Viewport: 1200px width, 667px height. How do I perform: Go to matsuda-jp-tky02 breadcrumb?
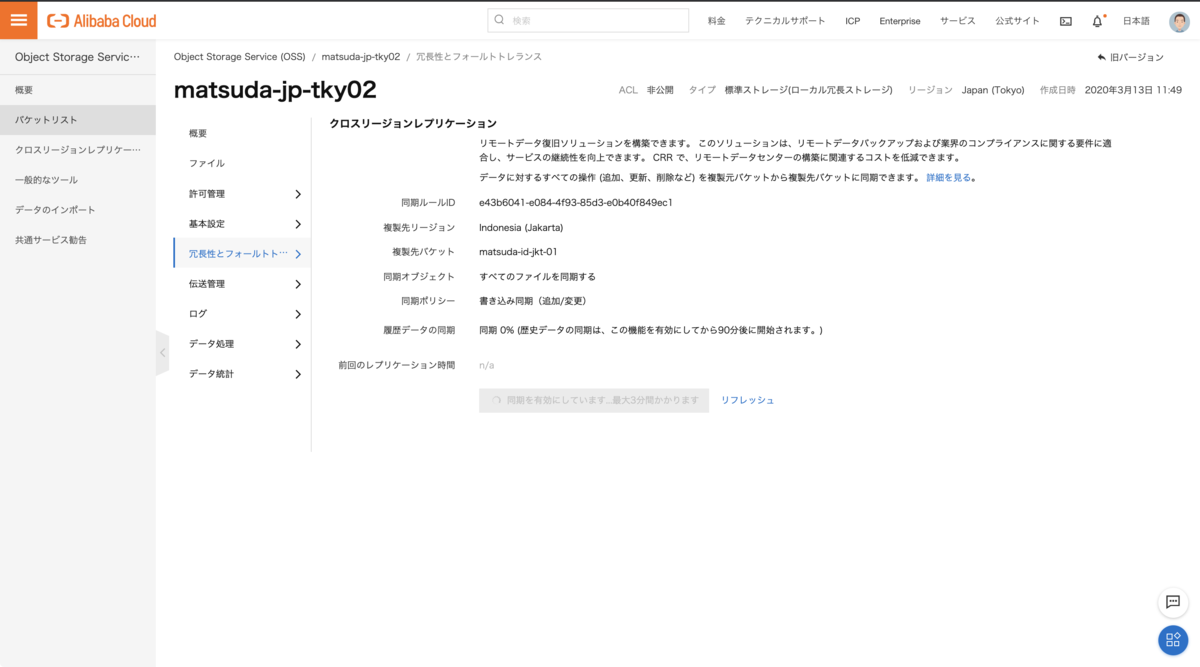click(x=360, y=57)
